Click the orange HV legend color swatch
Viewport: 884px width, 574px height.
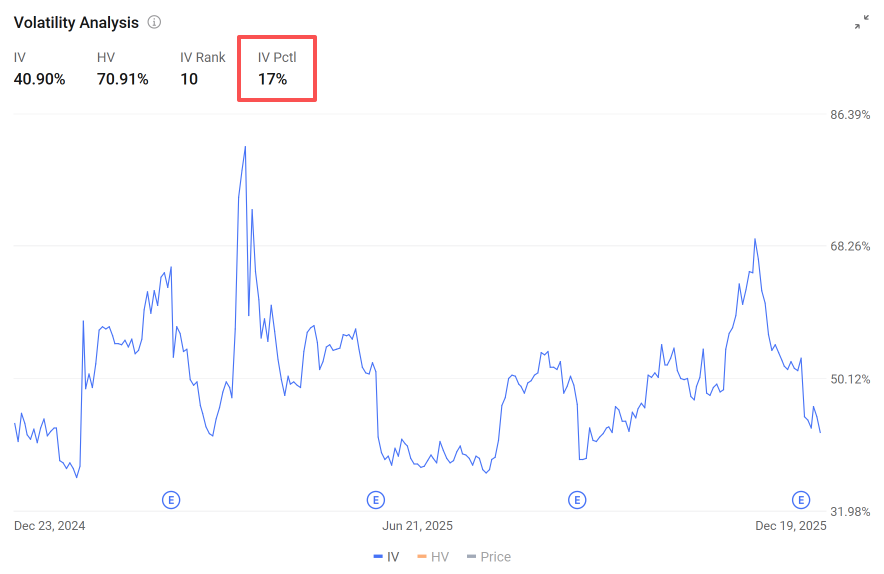[422, 557]
